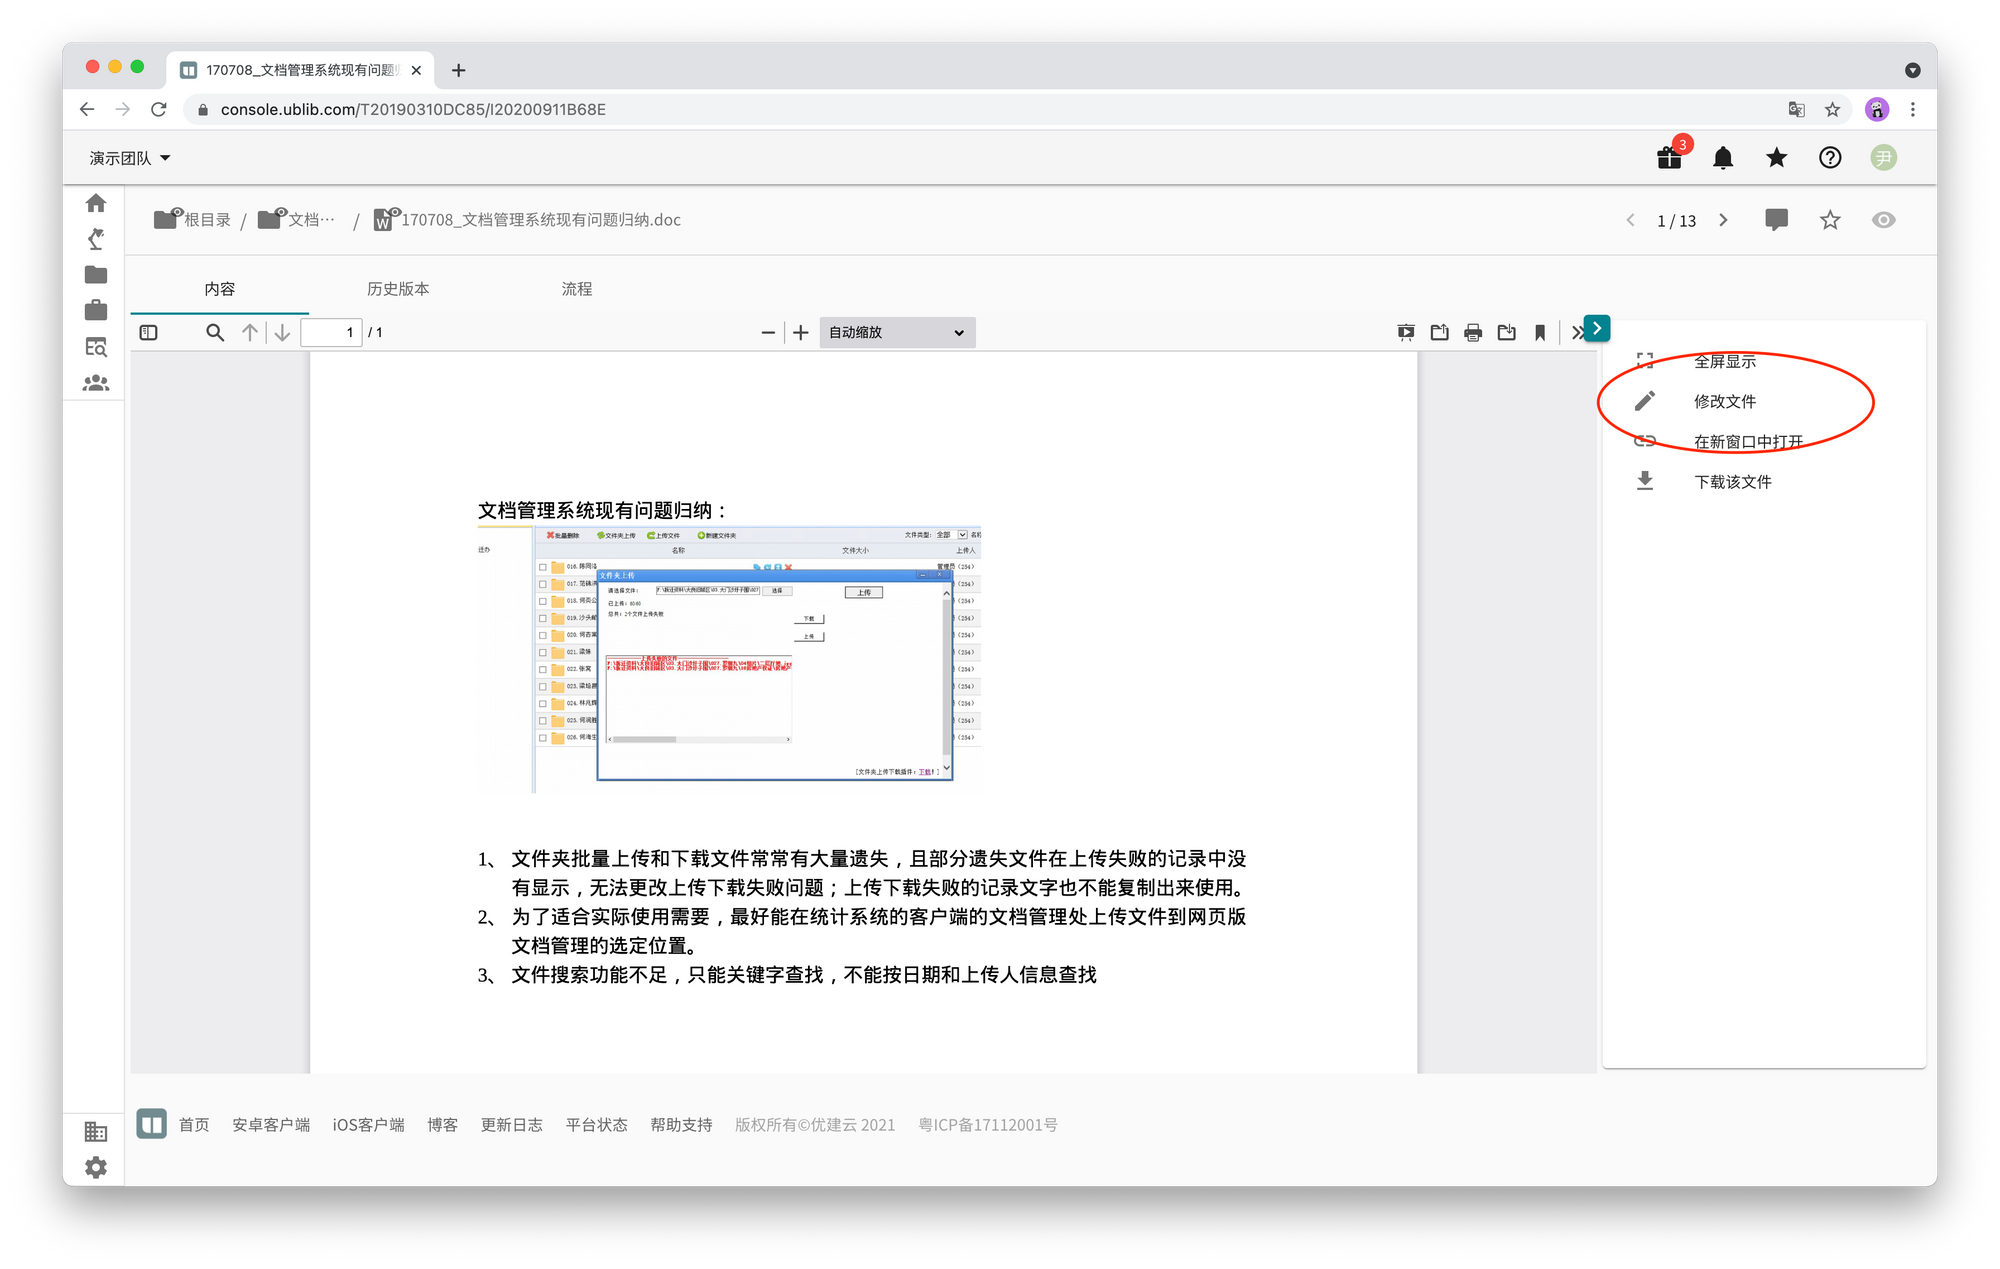Expand the 演示团队 team dropdown
Screen dimensions: 2000x1269
tap(130, 158)
